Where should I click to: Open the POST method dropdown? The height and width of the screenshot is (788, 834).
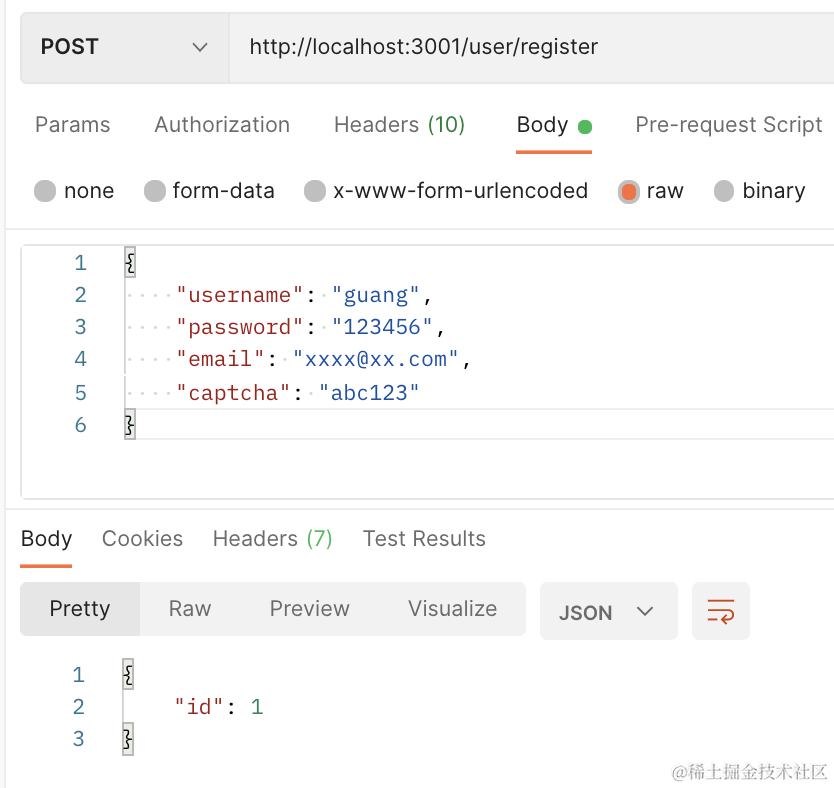coord(124,47)
